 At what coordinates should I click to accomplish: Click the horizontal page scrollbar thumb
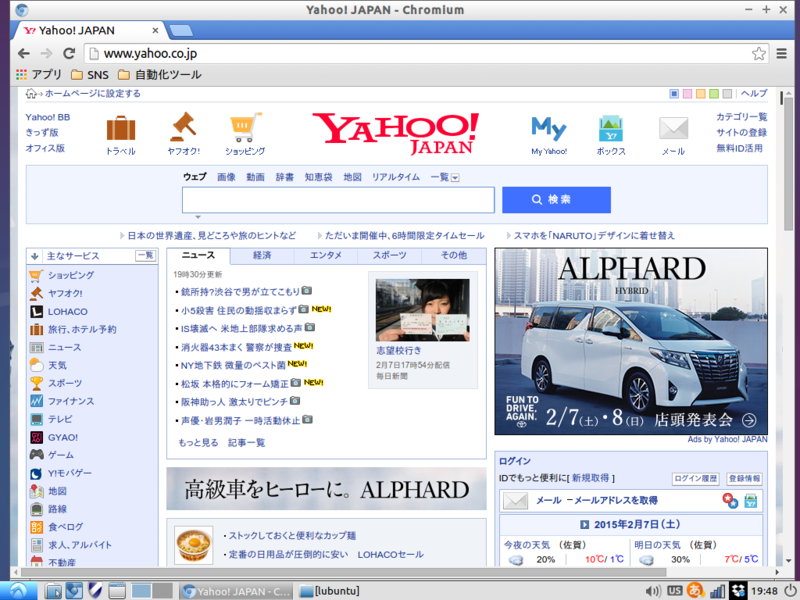343,572
